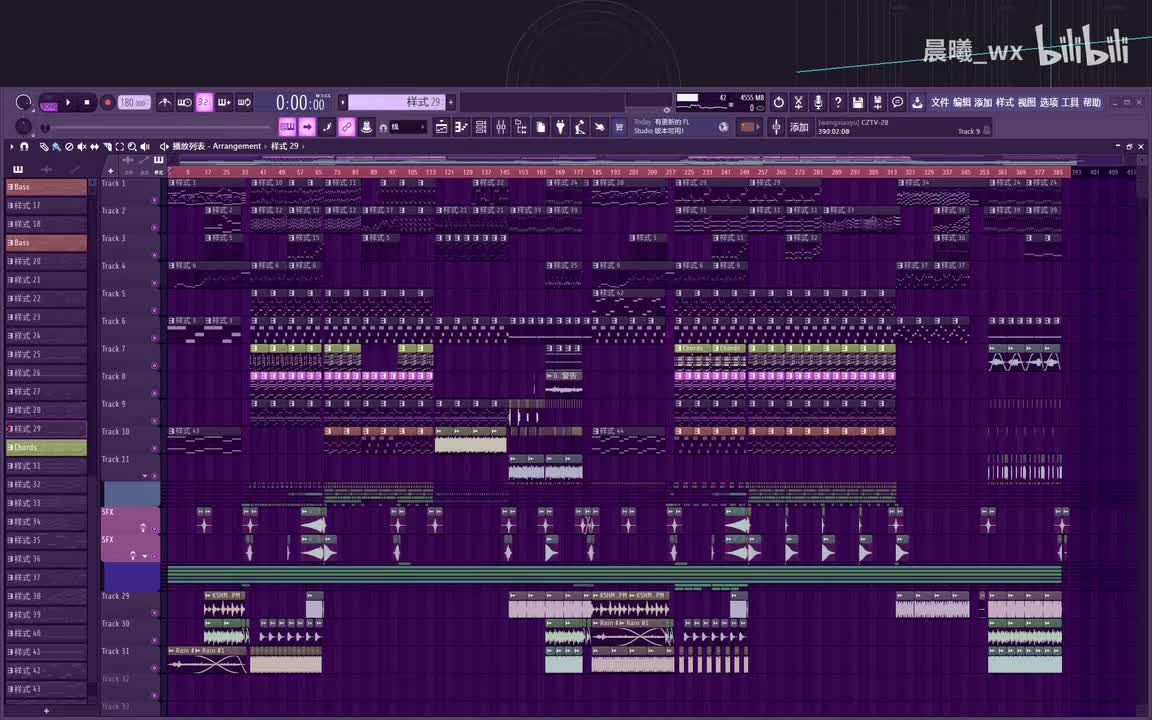Open the Piano roll view icon
This screenshot has height=720, width=1152.
[461, 127]
